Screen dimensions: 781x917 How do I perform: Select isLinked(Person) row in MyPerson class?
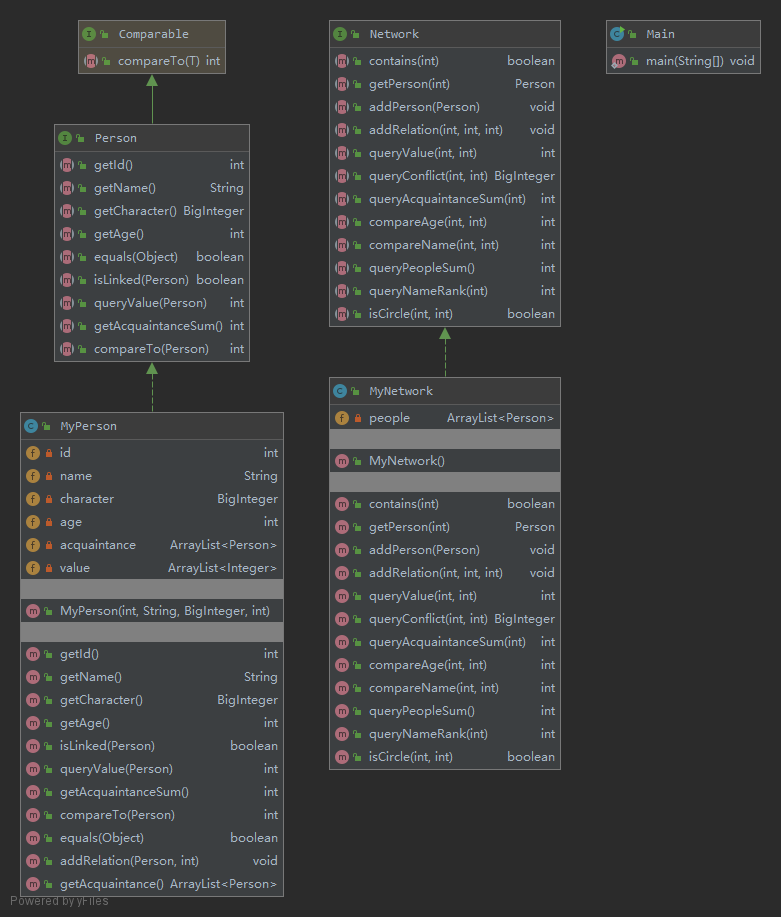click(152, 746)
